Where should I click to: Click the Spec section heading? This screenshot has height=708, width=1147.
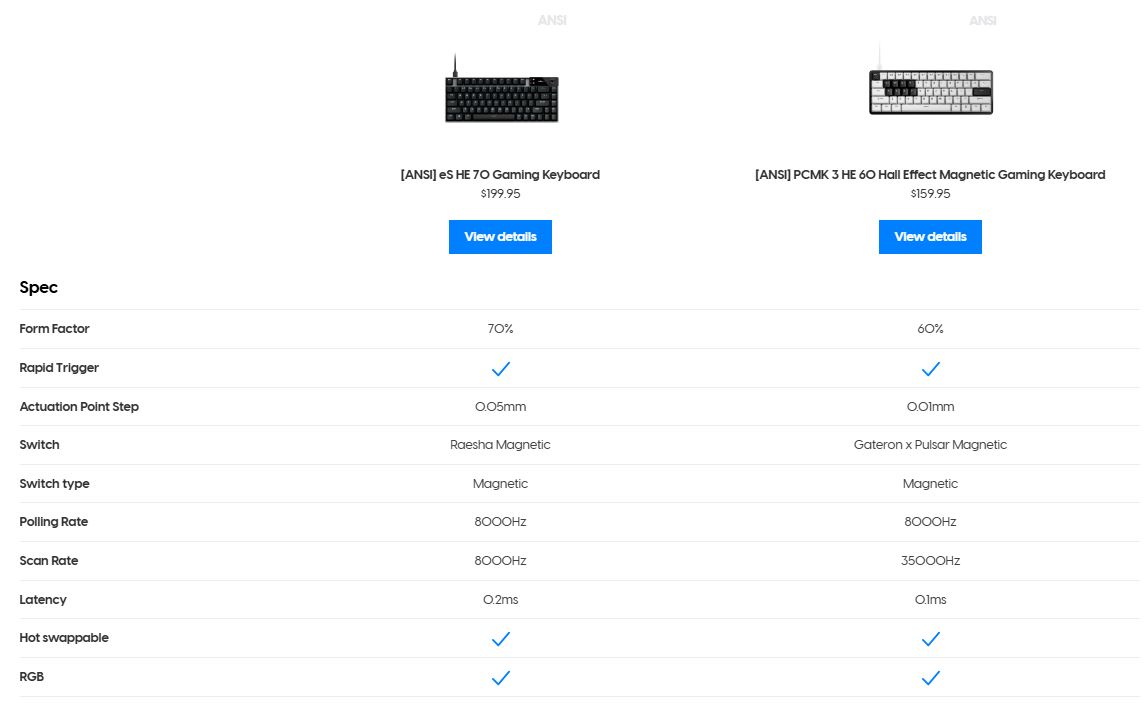39,288
